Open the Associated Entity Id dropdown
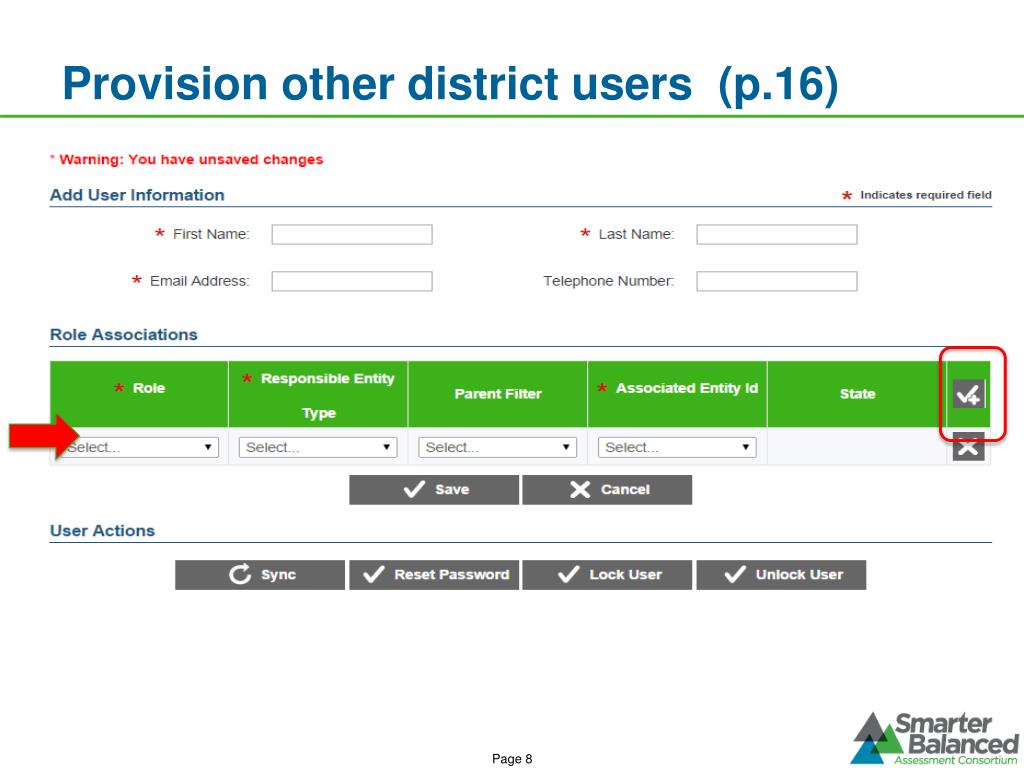Screen dimensions: 1024x768 click(677, 447)
